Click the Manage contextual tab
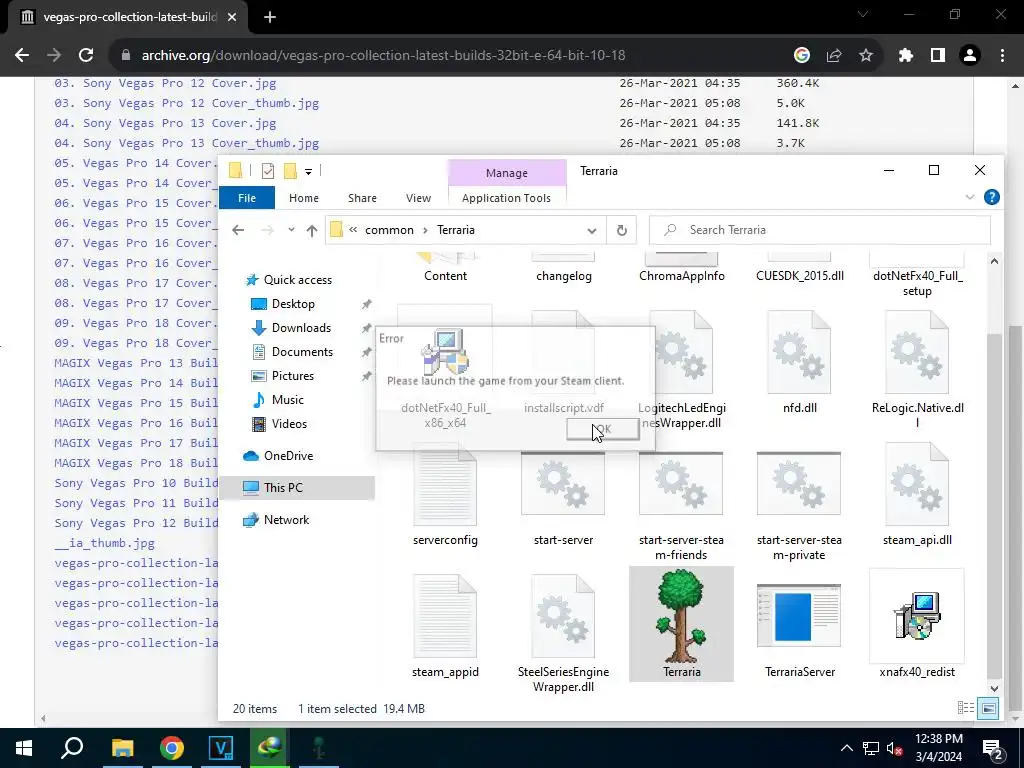1024x768 pixels. [x=507, y=172]
